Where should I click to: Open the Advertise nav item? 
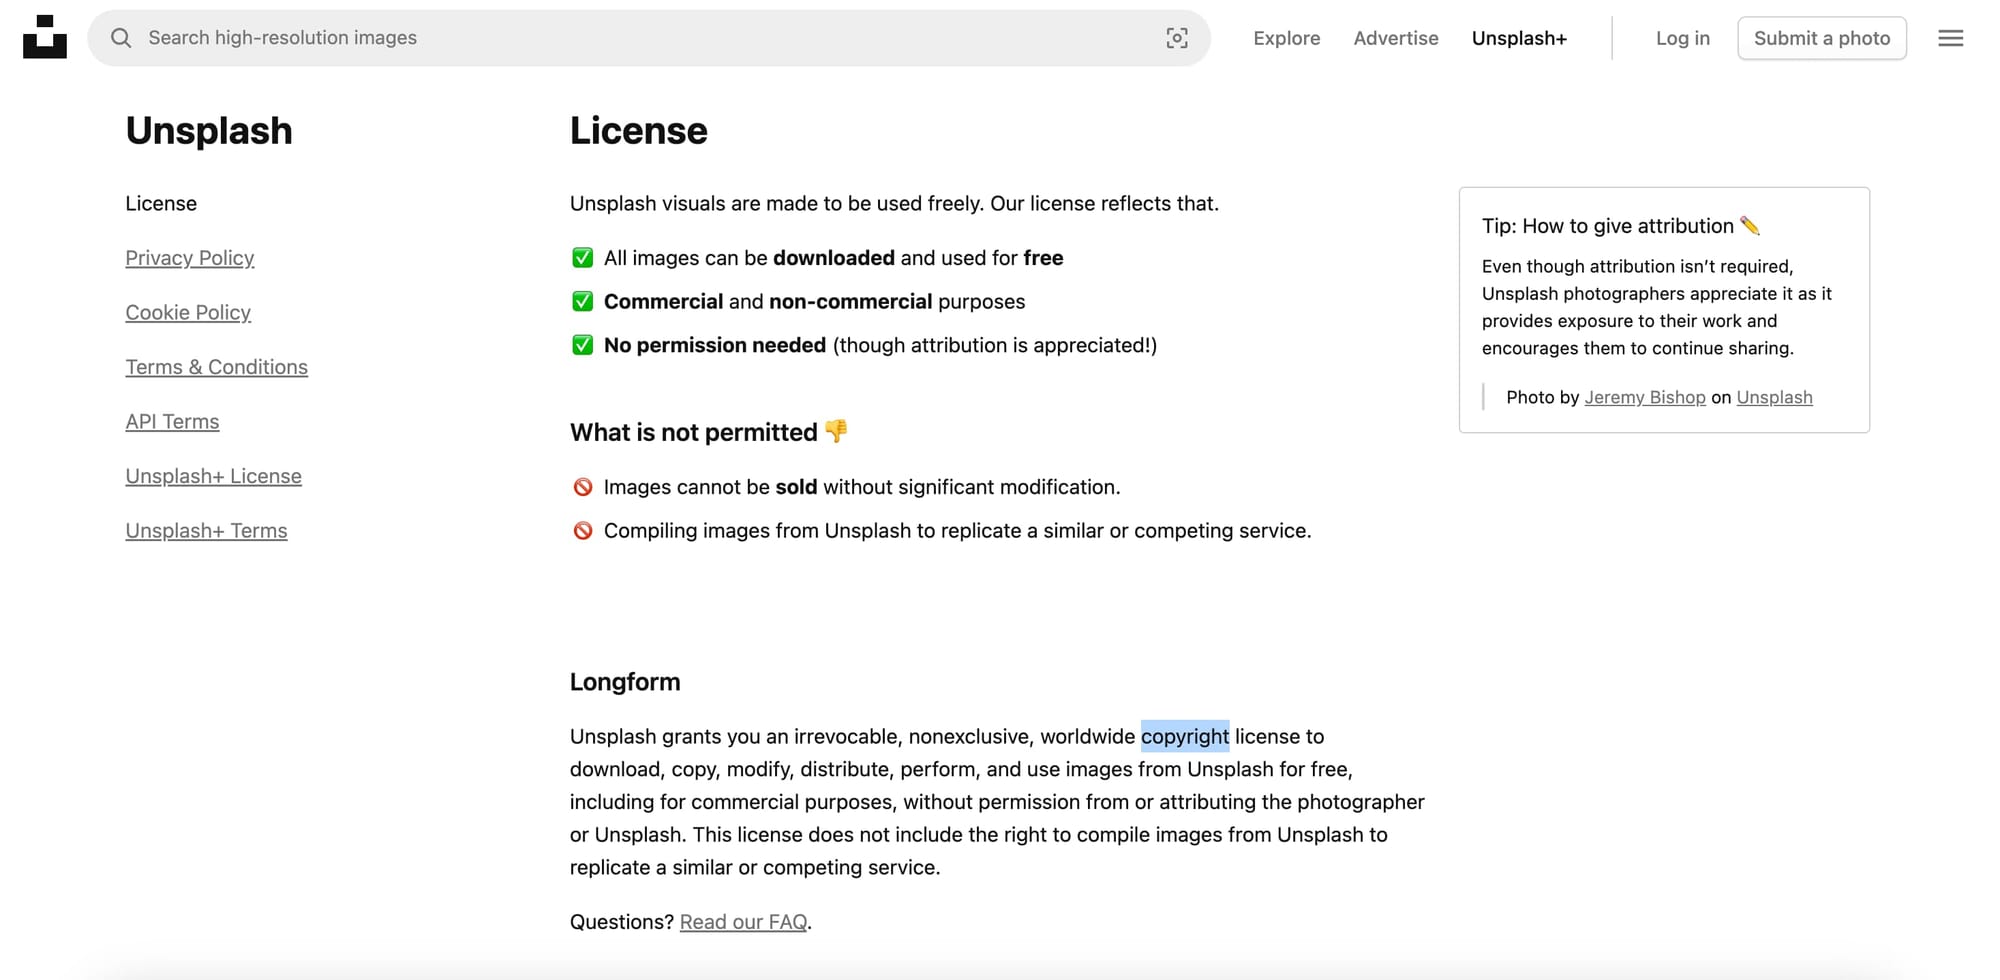1395,38
